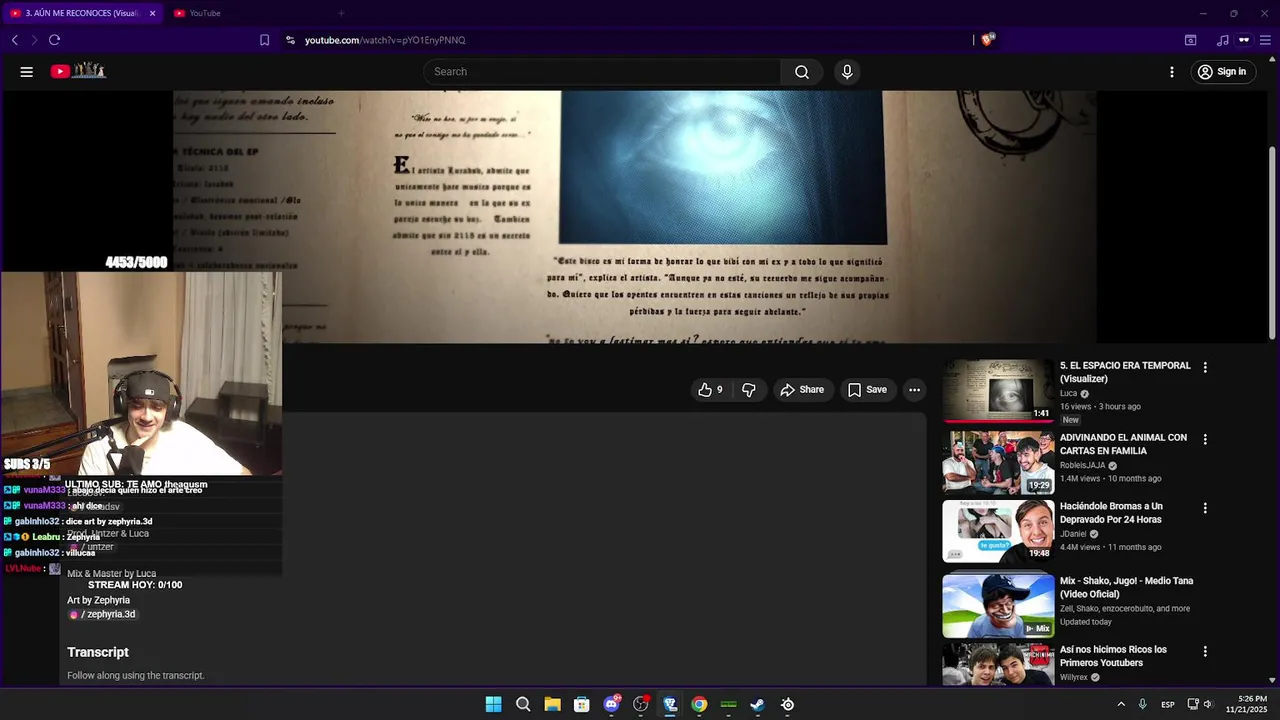Screen dimensions: 1280x720
Task: Sign in to YouTube
Action: pyautogui.click(x=1222, y=72)
